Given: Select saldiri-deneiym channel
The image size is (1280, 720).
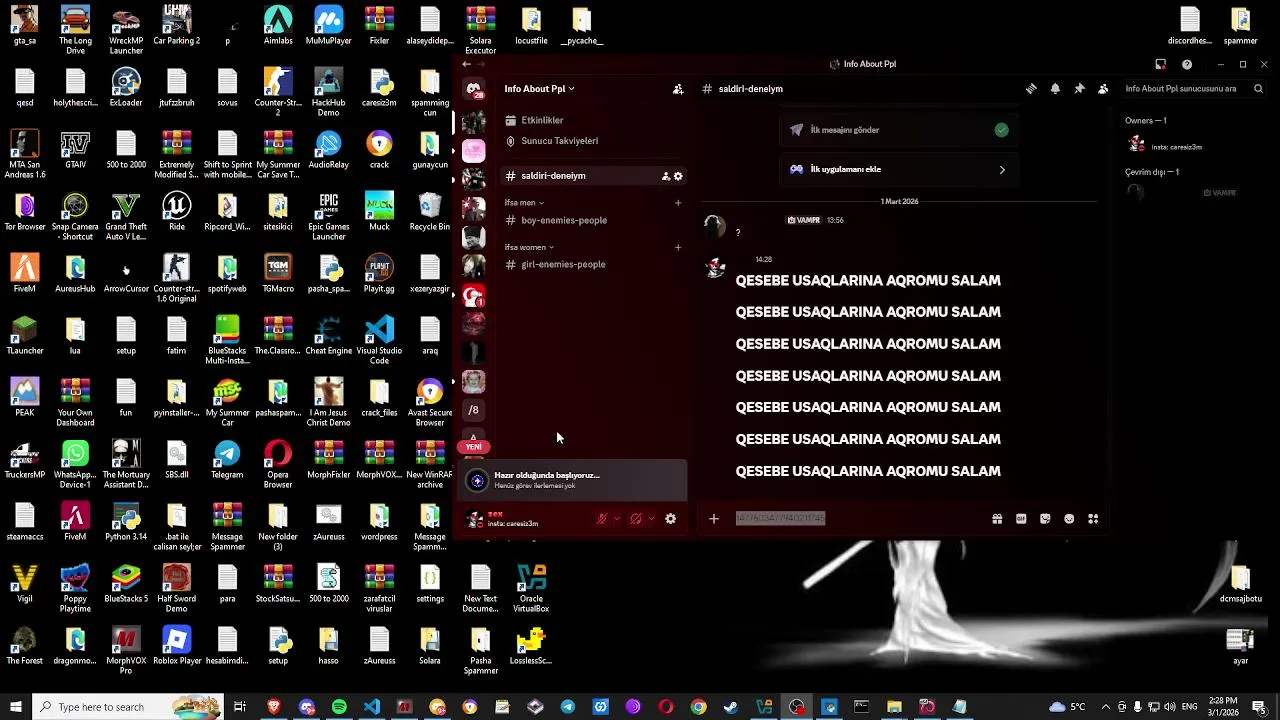Looking at the screenshot, I should point(593,176).
